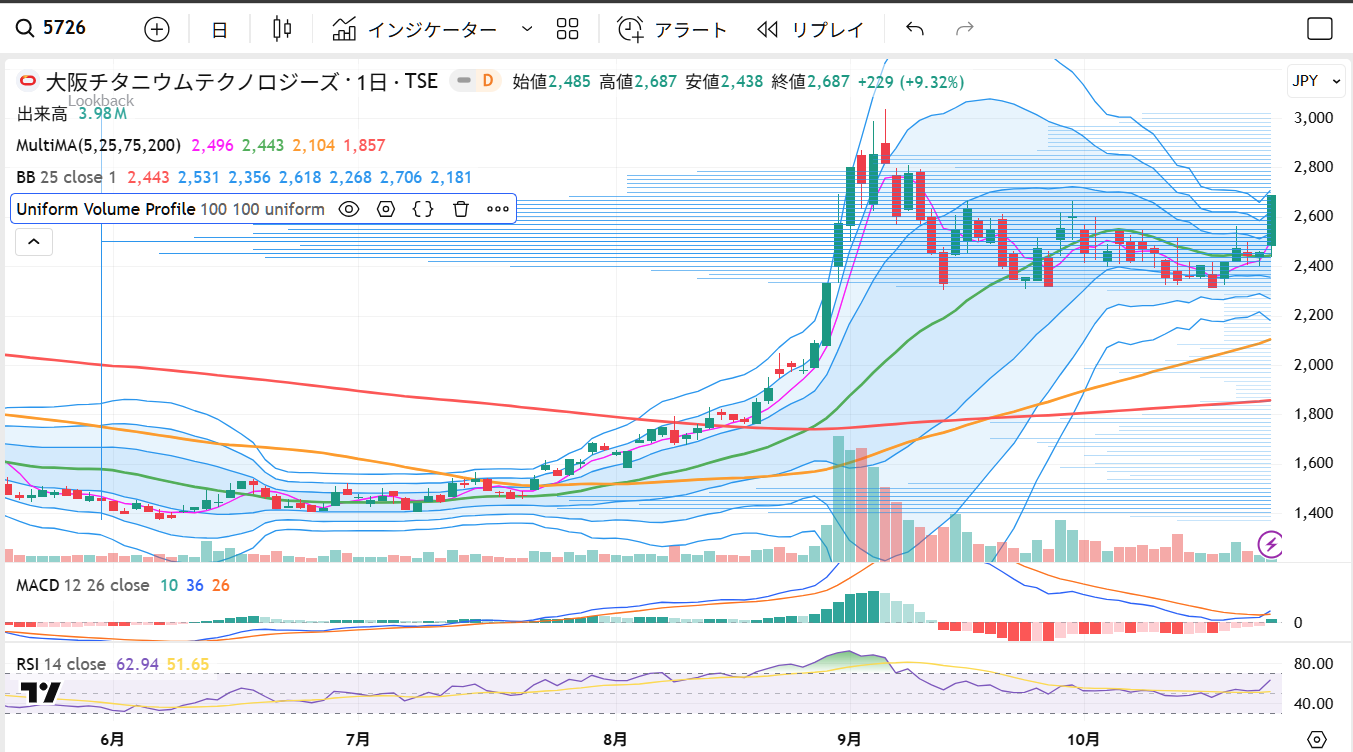Collapse the indicator legend with the up chevron

point(33,241)
